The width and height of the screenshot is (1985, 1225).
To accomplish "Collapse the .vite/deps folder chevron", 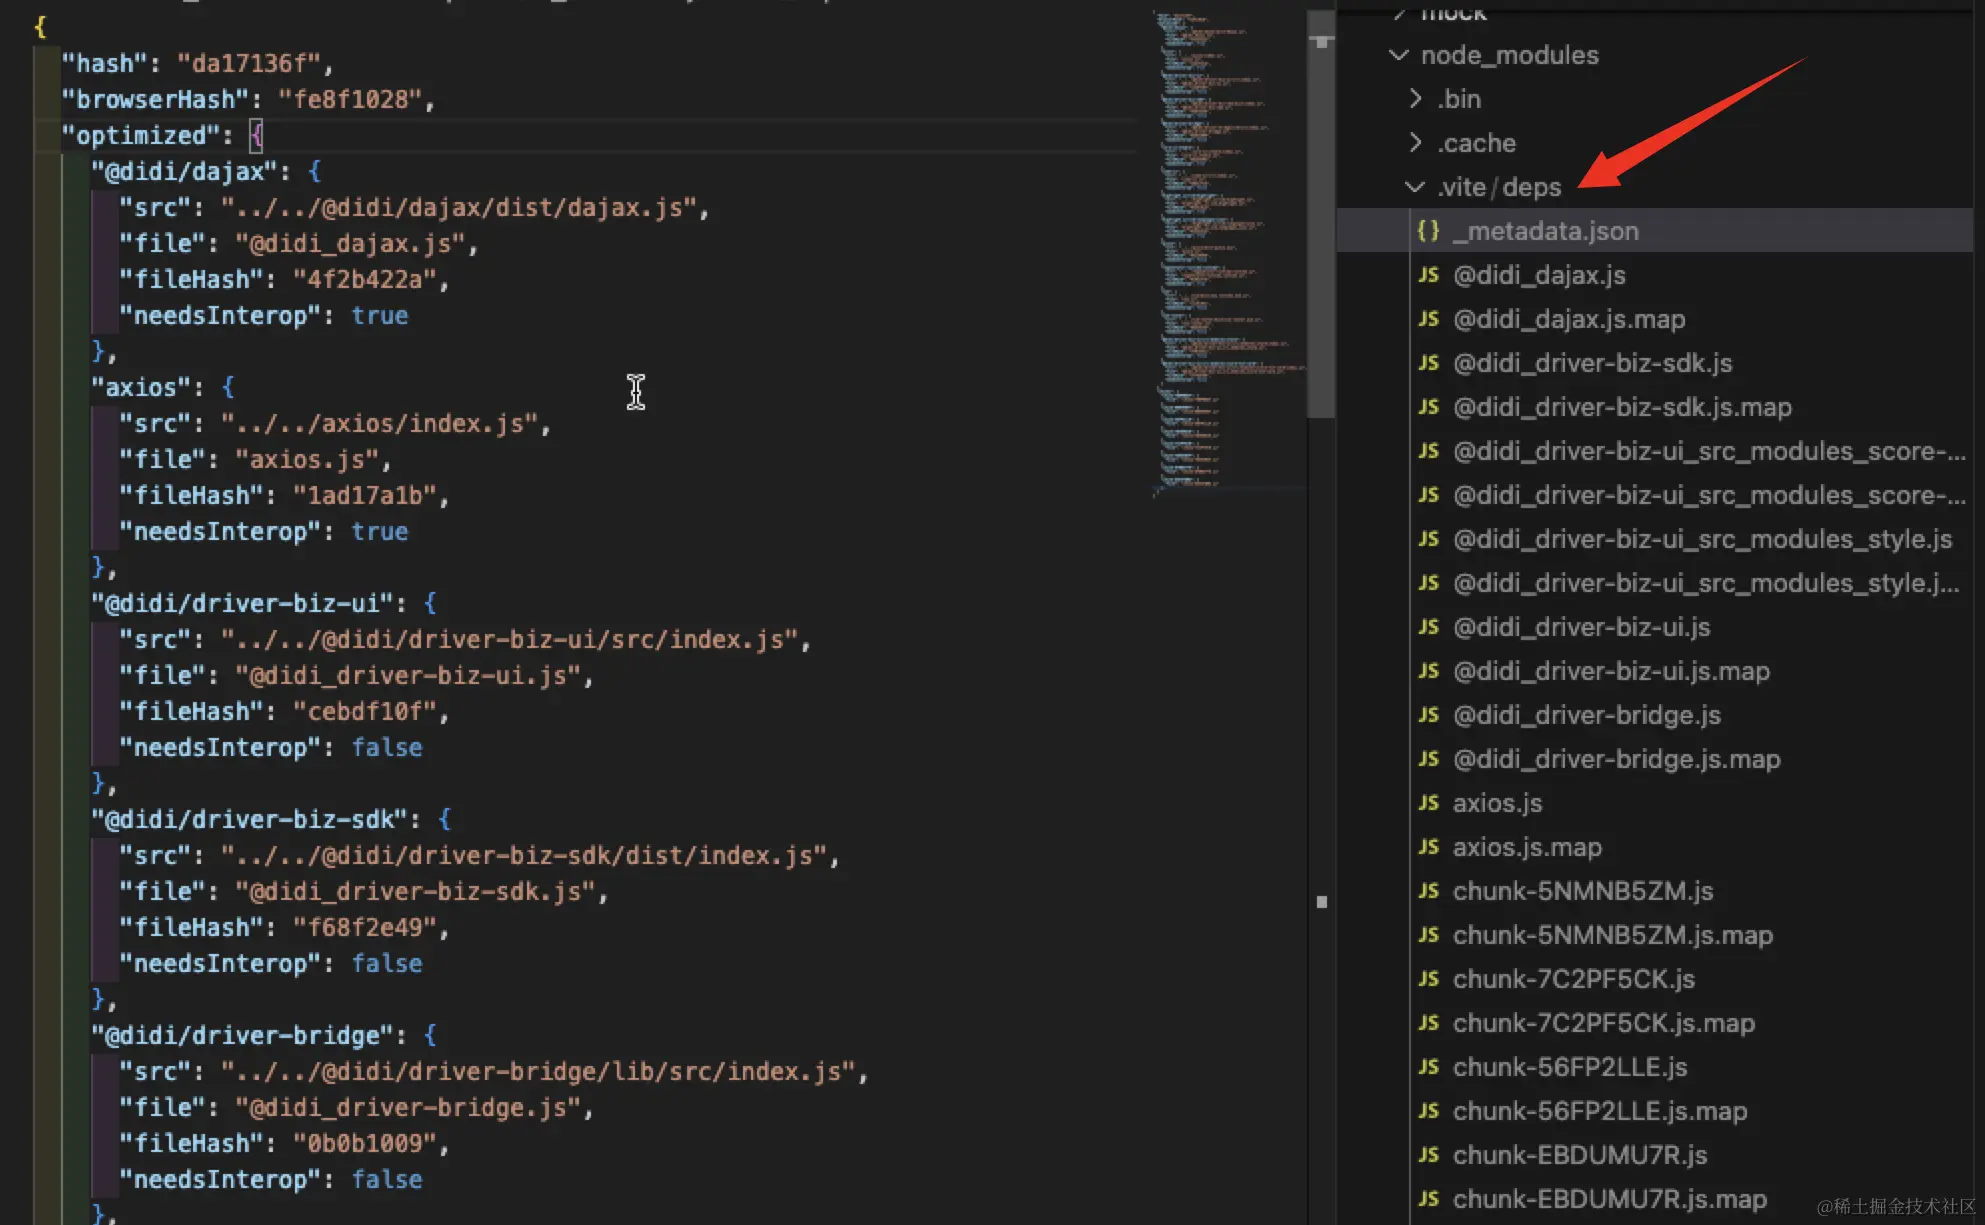I will pyautogui.click(x=1415, y=187).
